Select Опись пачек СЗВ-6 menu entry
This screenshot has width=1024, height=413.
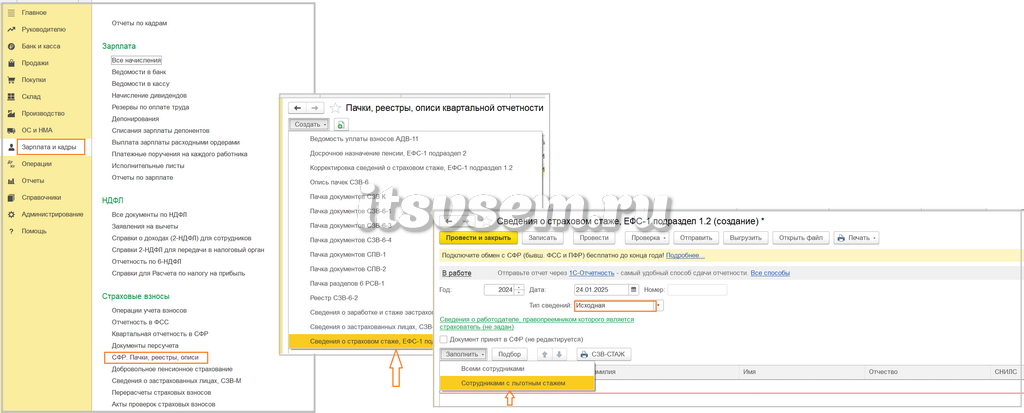[x=341, y=182]
